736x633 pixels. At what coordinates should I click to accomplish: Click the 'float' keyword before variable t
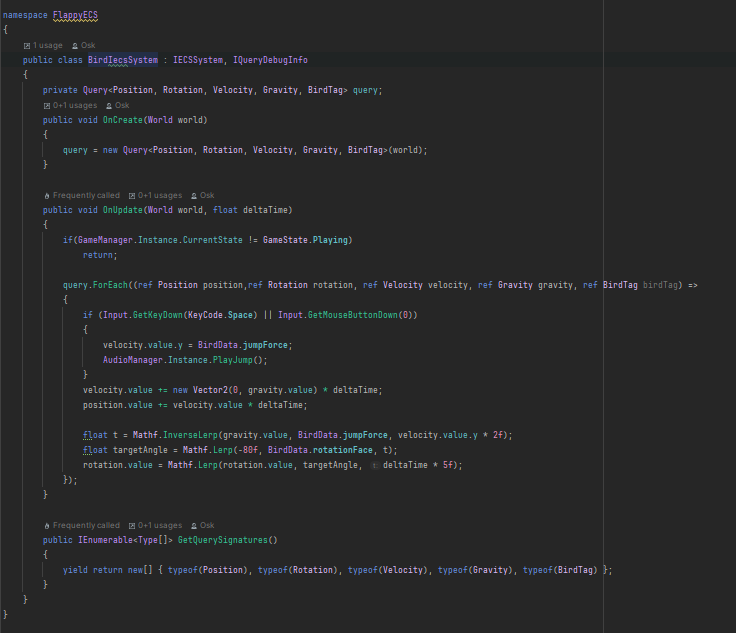pos(95,435)
